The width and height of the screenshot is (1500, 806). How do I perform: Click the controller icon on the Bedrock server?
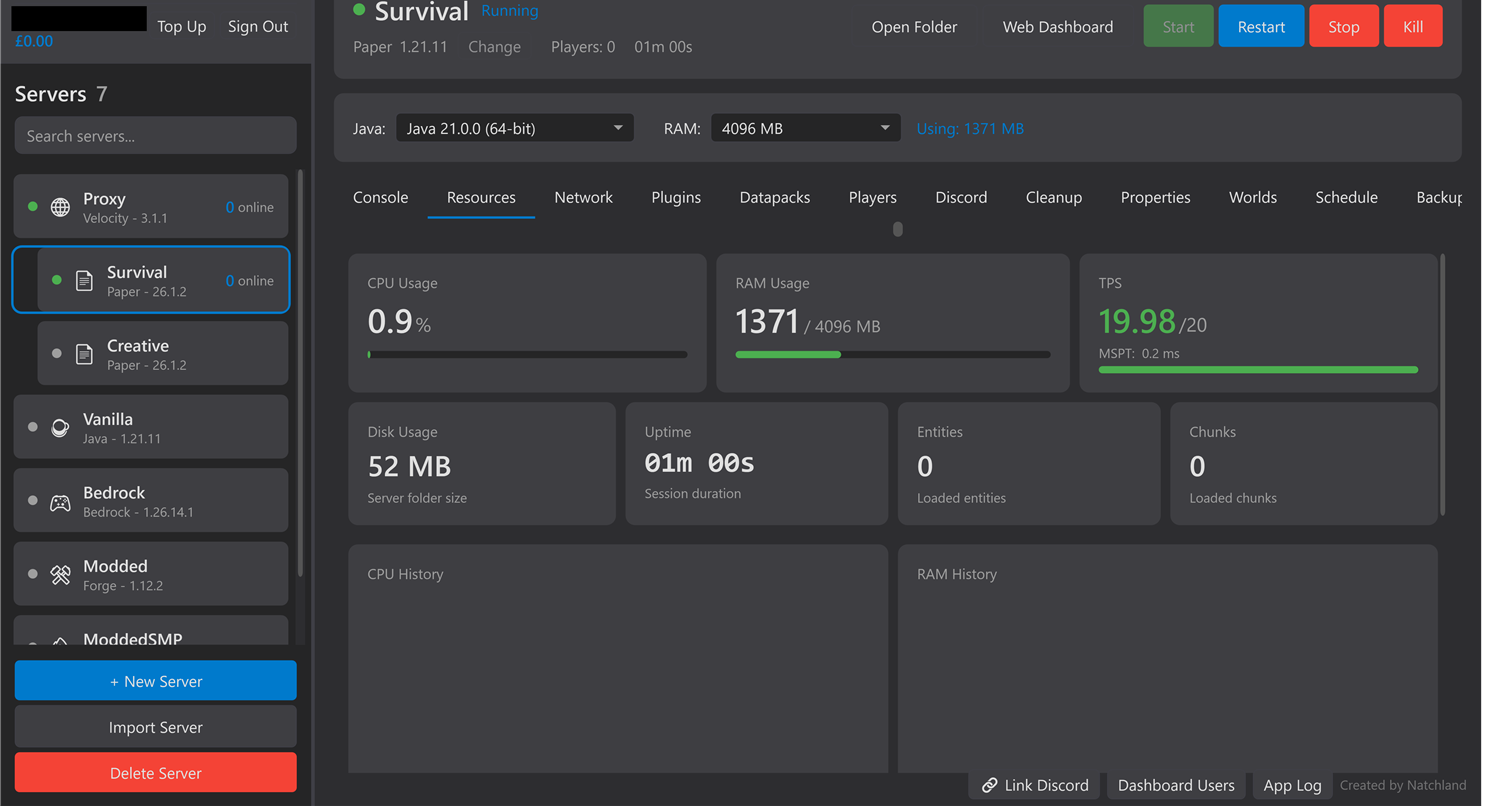click(60, 500)
